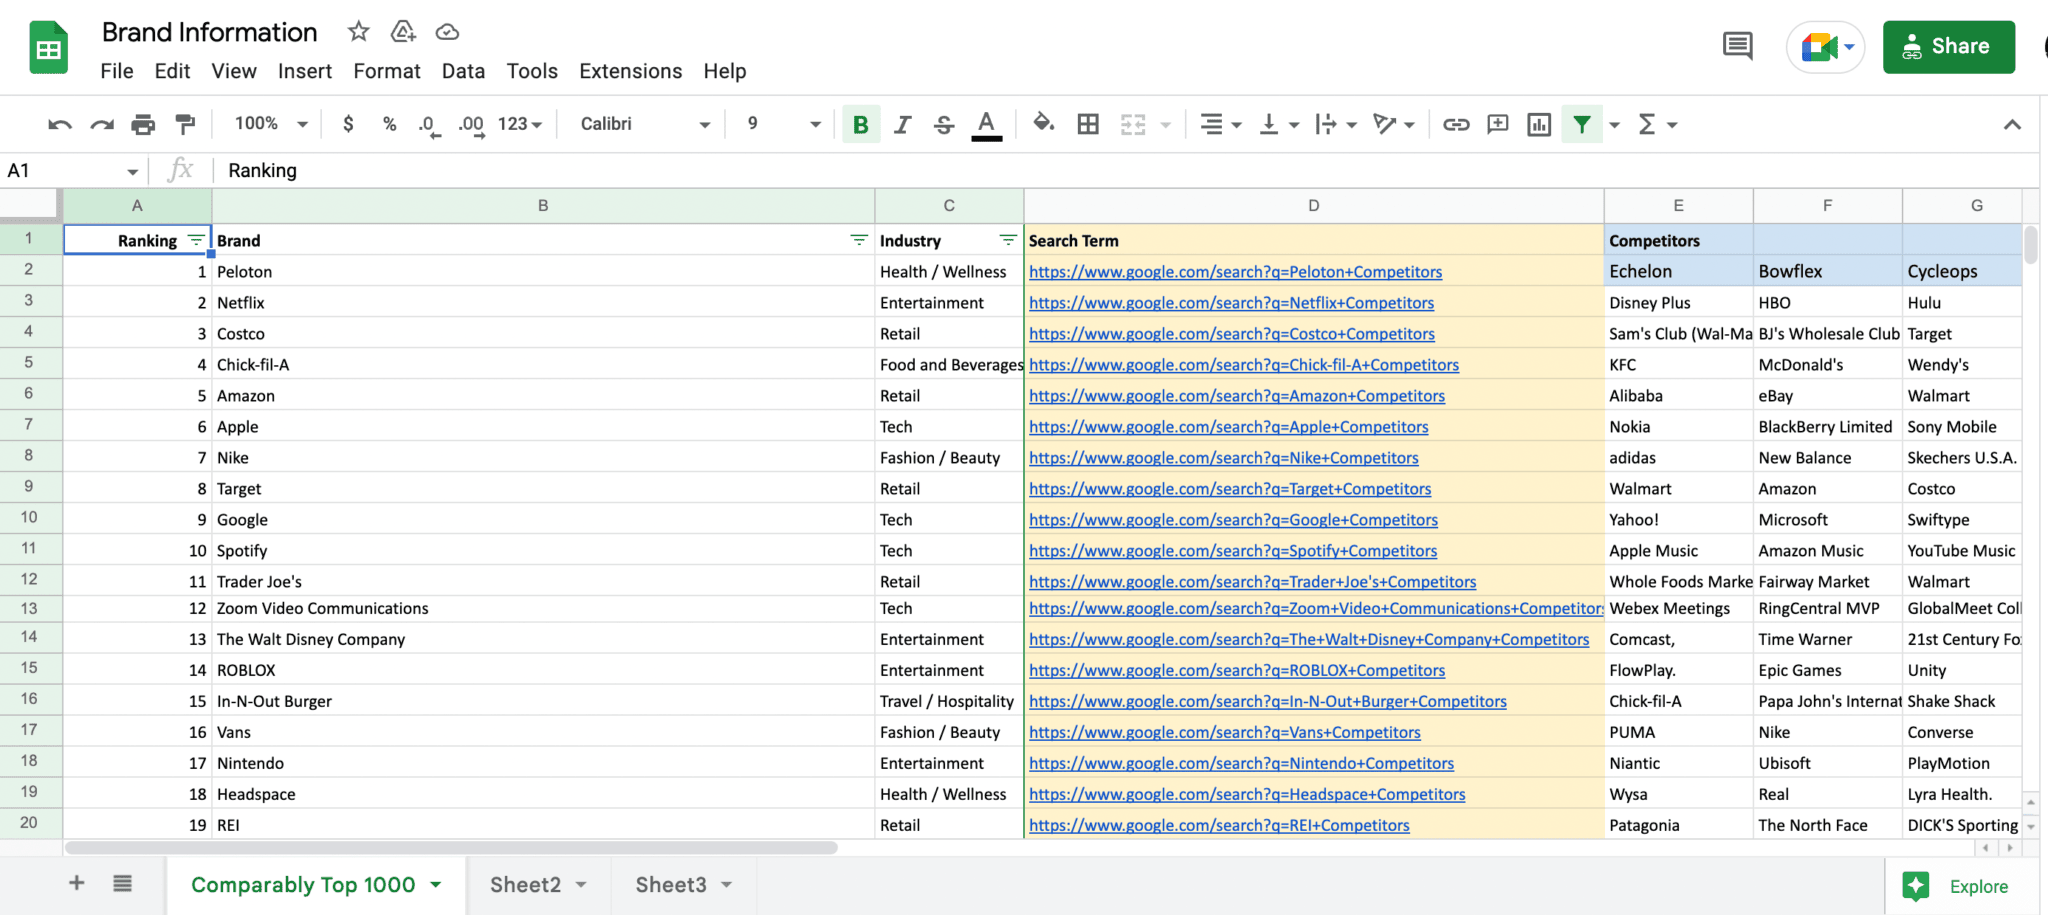Toggle the filter button in toolbar
Screen dimensions: 2048x915
1582,124
